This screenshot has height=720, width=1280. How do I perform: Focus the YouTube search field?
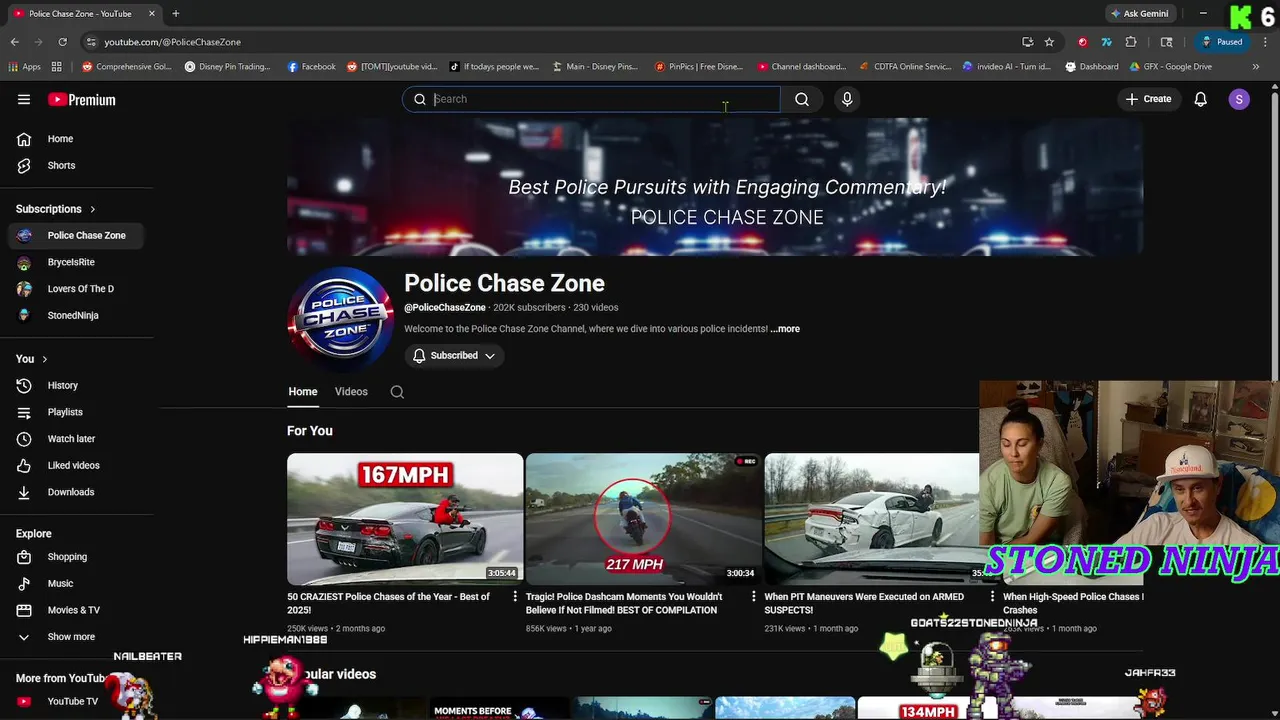(x=591, y=99)
